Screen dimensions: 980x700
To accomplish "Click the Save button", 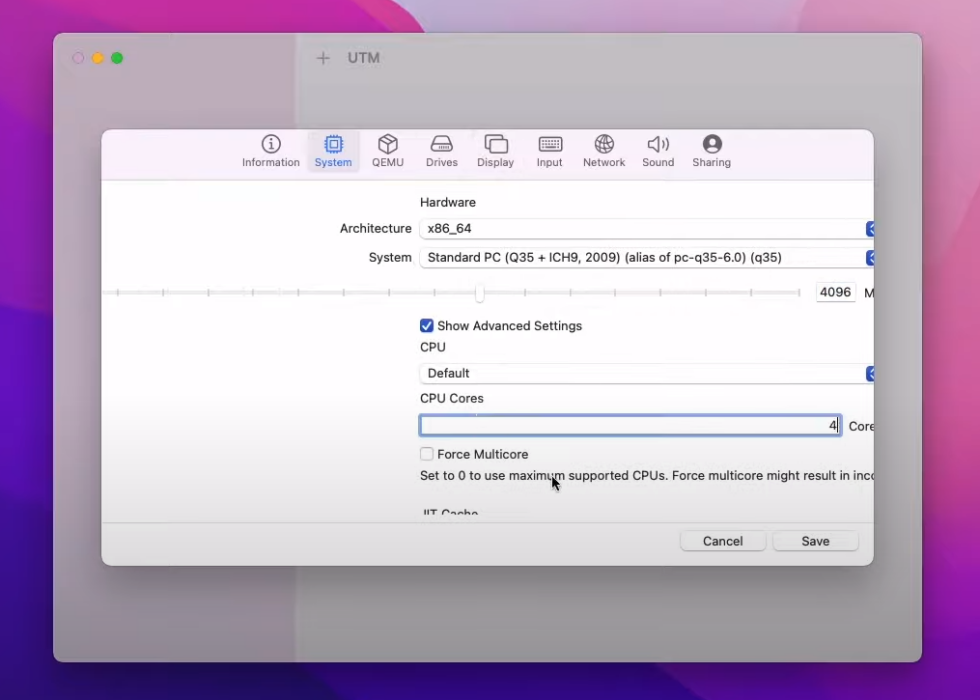I will 815,541.
